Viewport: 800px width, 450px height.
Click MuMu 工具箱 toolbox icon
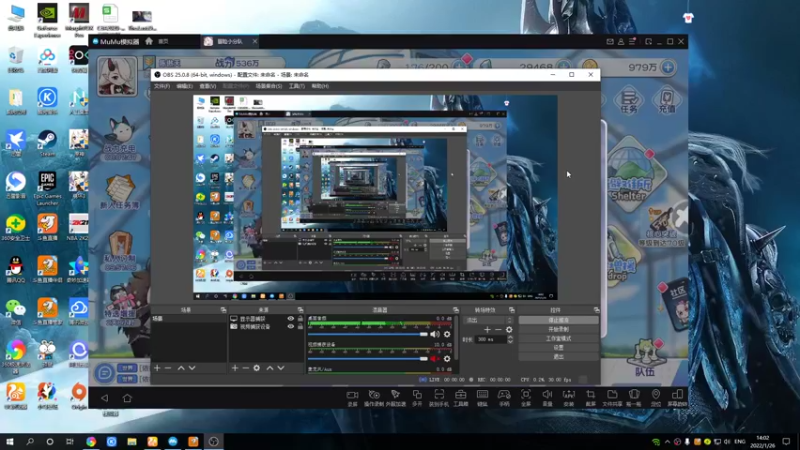pyautogui.click(x=461, y=398)
